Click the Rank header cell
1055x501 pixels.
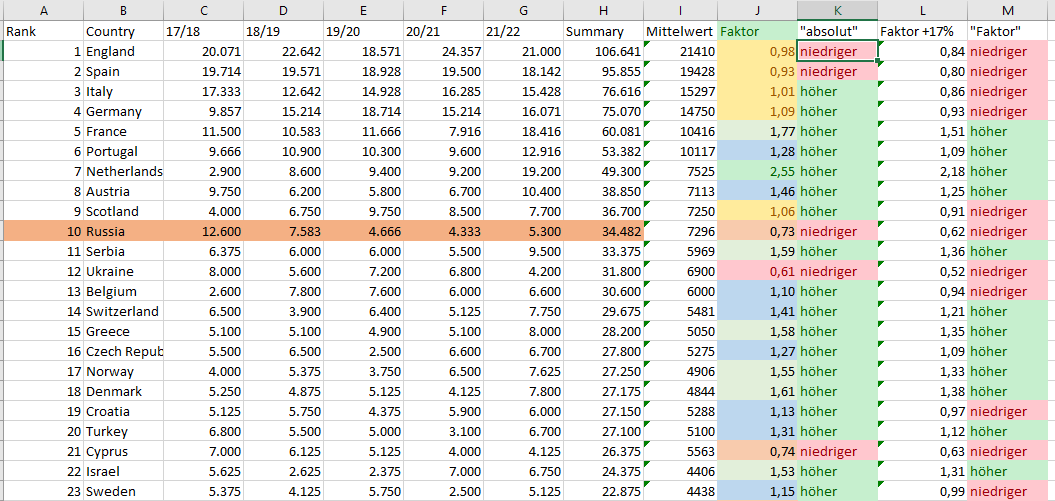click(44, 32)
